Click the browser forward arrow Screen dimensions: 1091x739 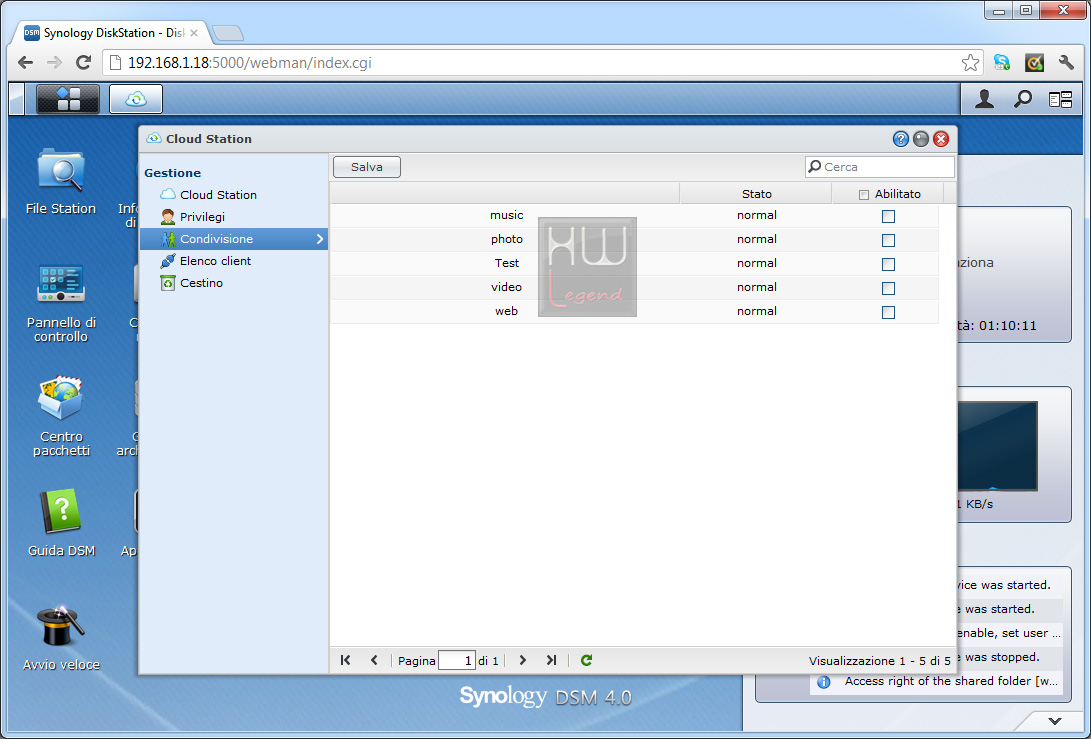point(54,63)
